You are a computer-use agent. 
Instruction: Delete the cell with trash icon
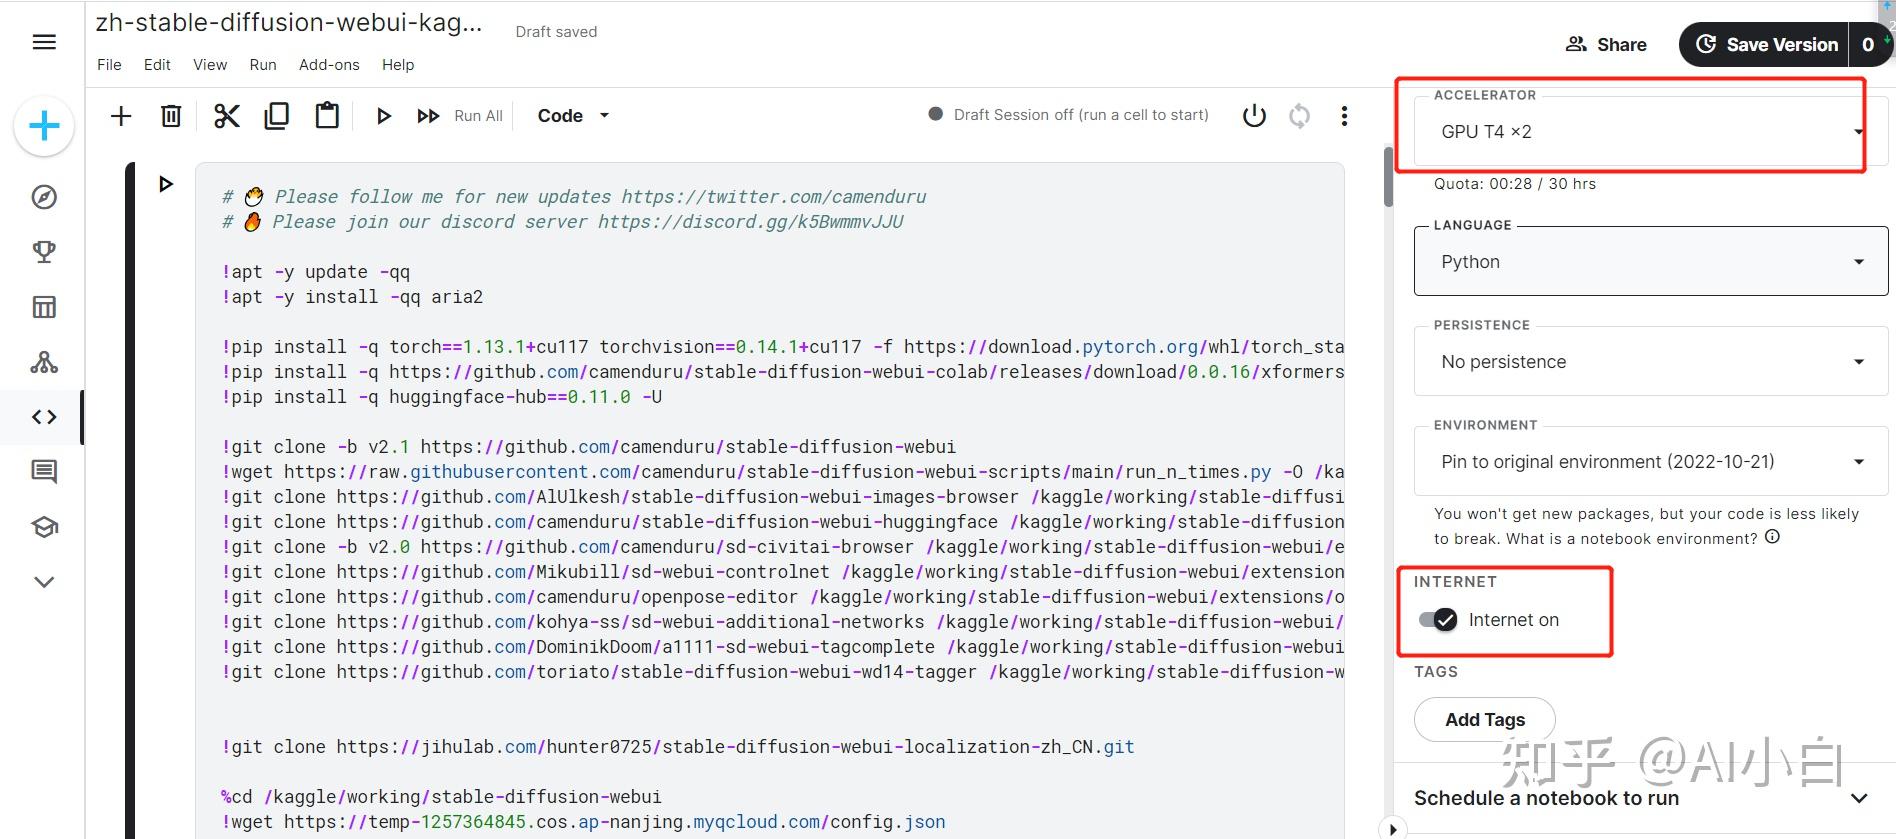click(x=171, y=116)
